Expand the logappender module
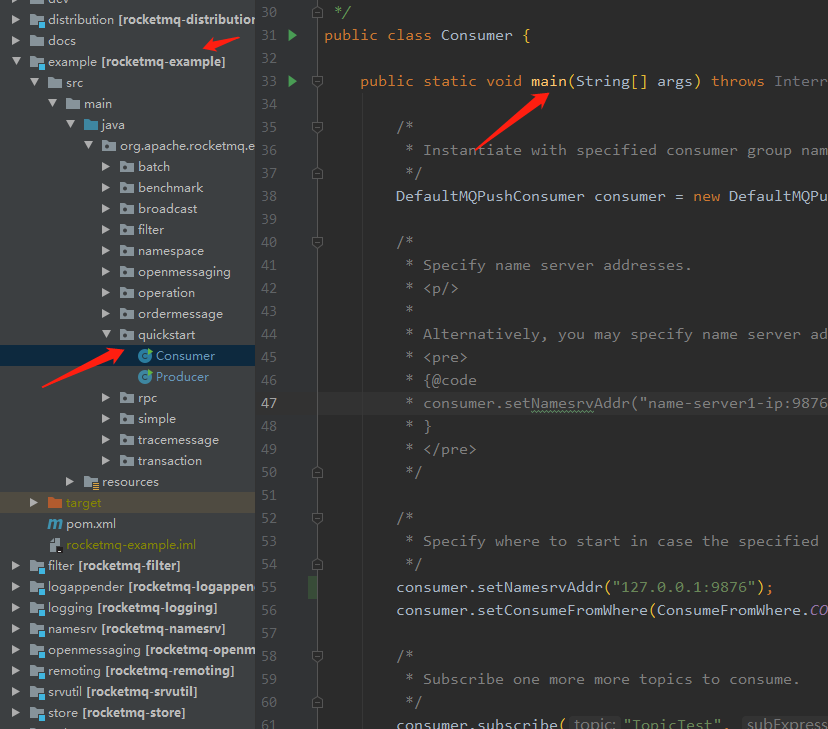 pos(16,586)
